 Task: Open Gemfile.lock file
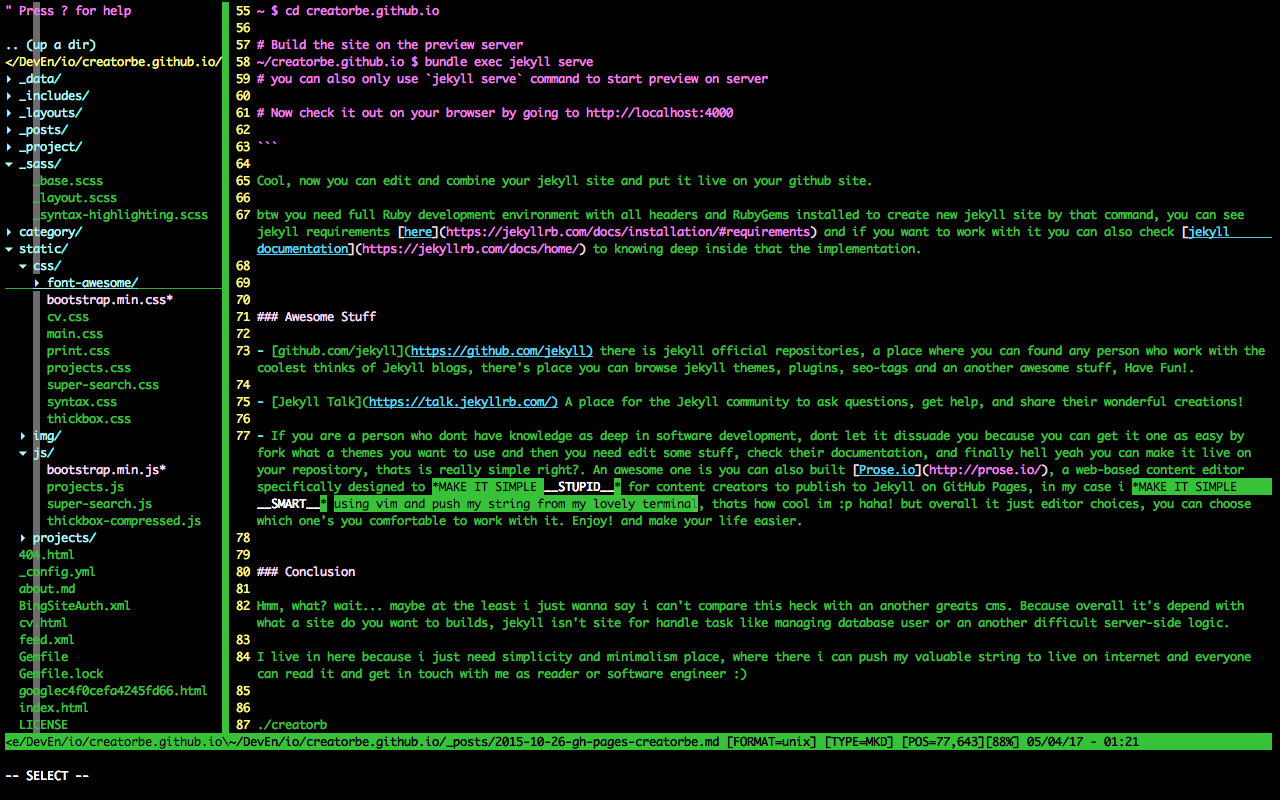61,674
